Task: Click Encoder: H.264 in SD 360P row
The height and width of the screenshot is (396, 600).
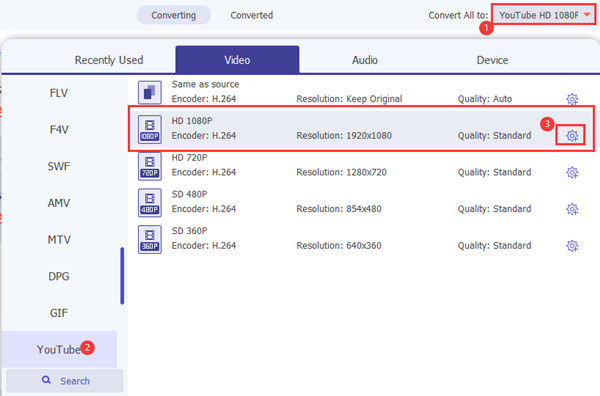Action: [204, 246]
